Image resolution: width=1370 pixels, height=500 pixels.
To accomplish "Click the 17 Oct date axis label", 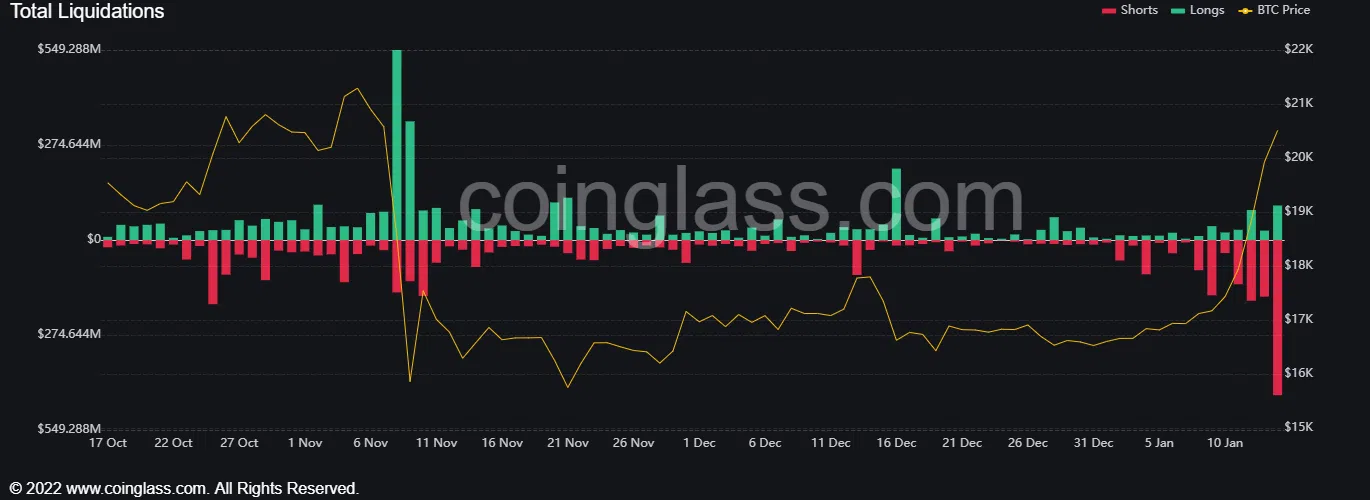I will pyautogui.click(x=108, y=443).
